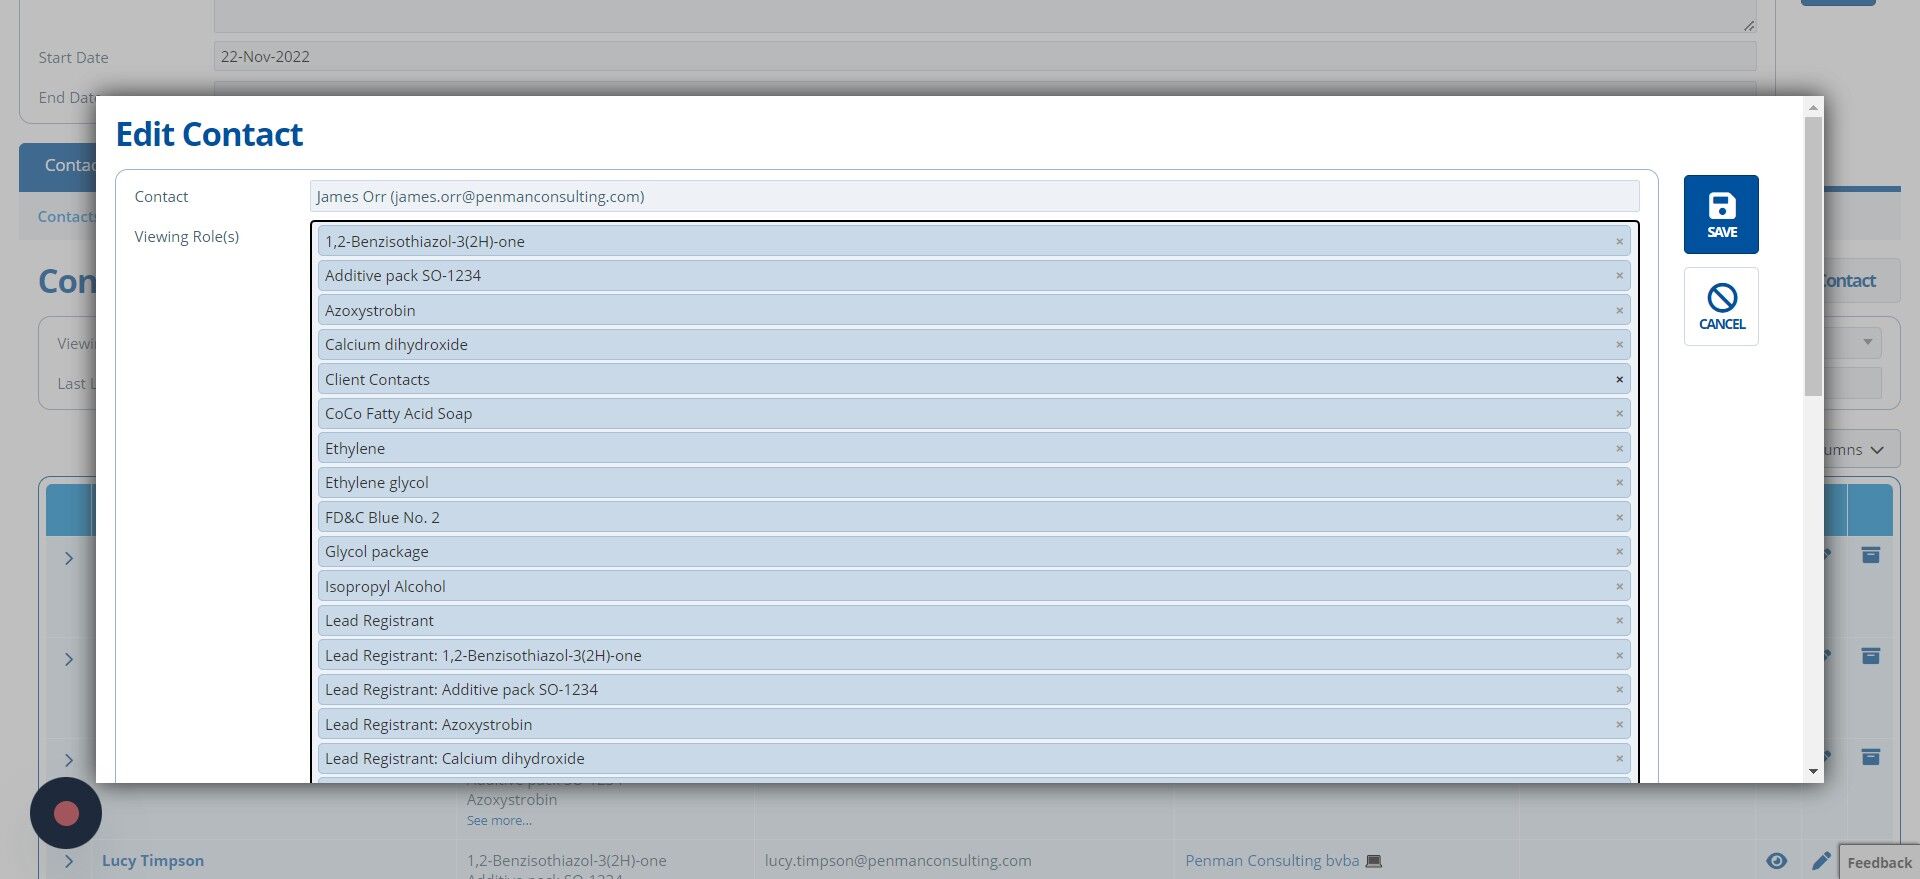Click the Contact name input field
This screenshot has width=1920, height=879.
tap(974, 197)
